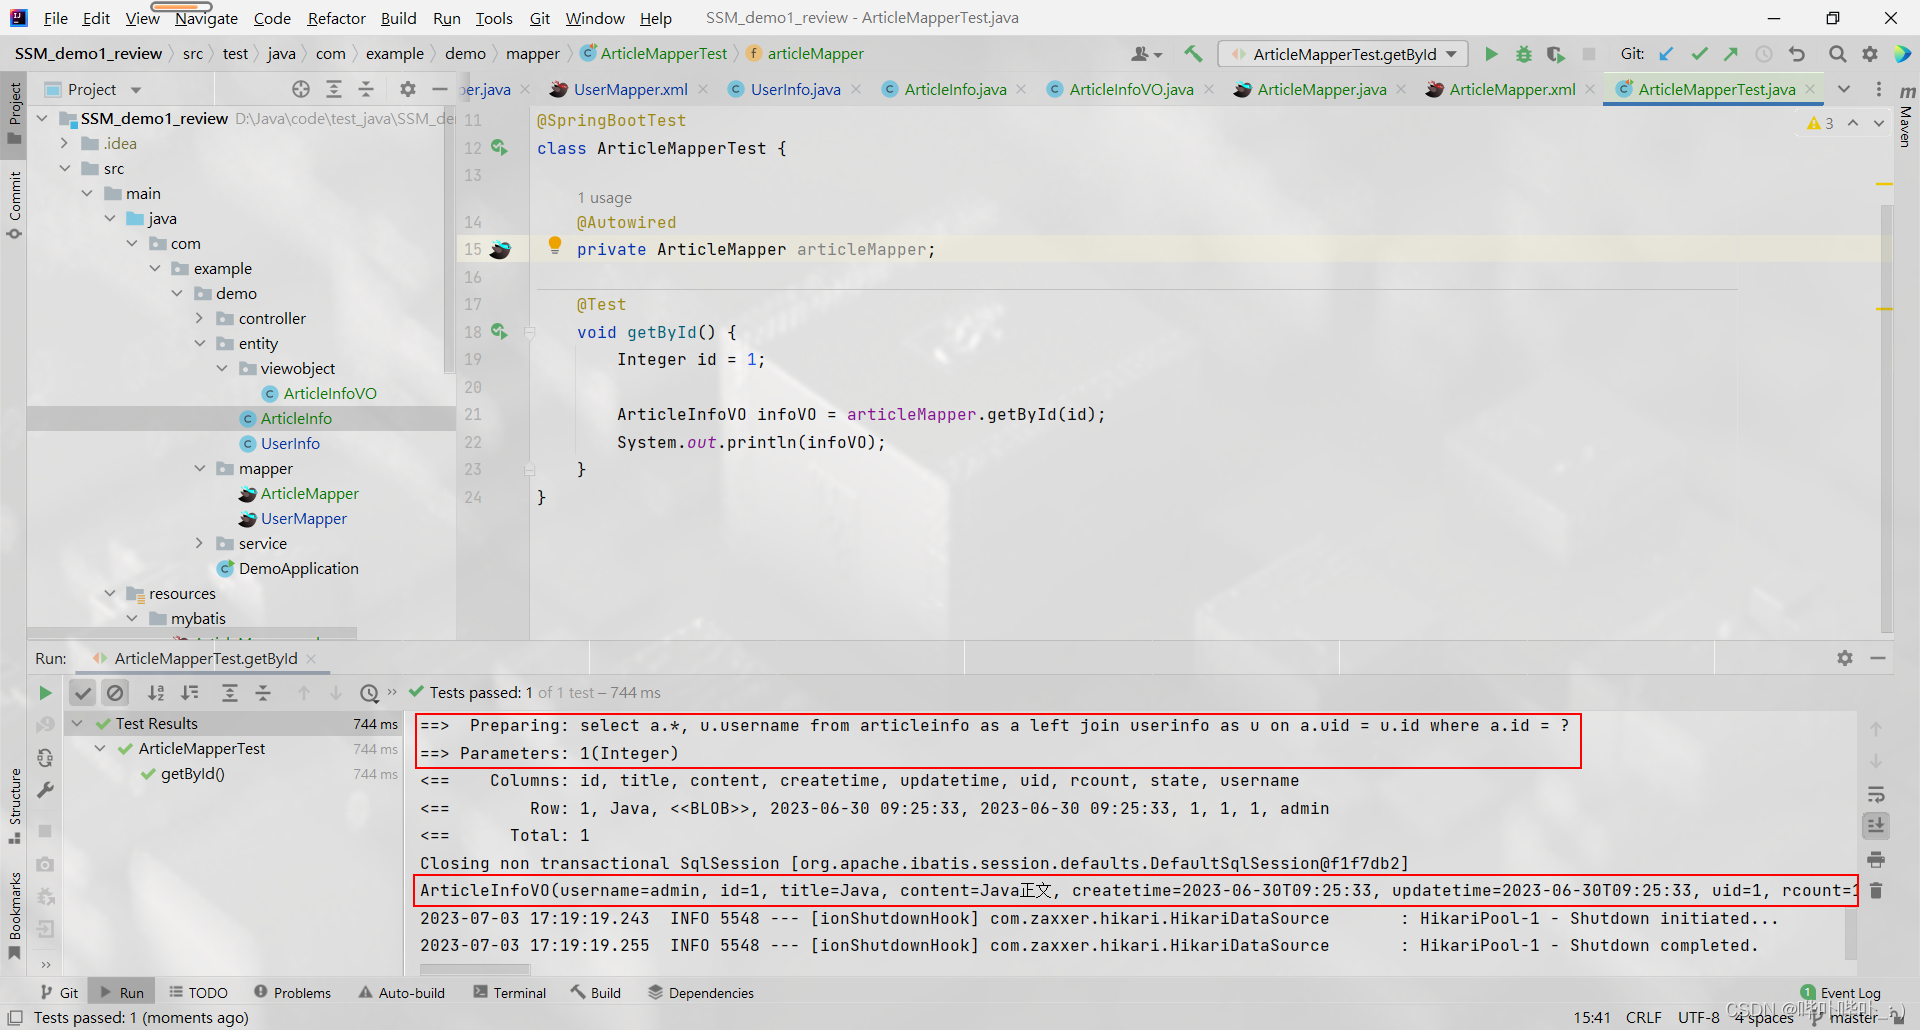Open Run panel settings gear
Image resolution: width=1920 pixels, height=1030 pixels.
pyautogui.click(x=1845, y=658)
